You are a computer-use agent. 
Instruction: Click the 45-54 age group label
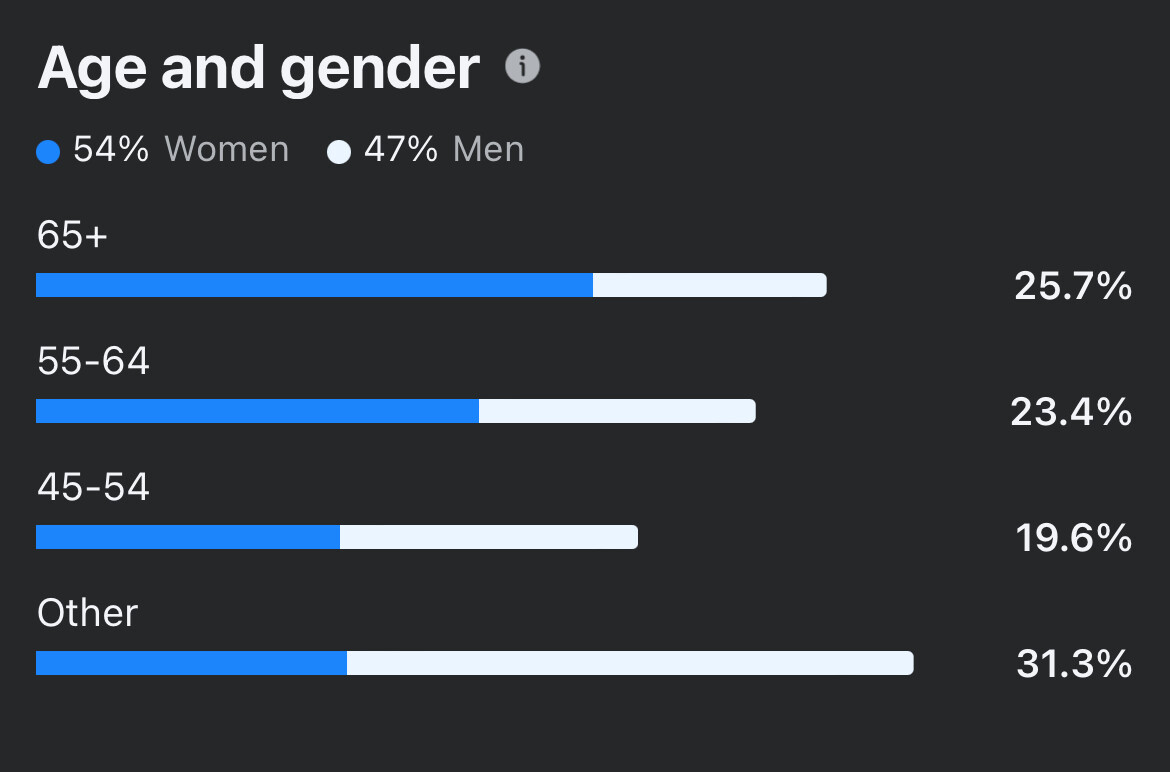pyautogui.click(x=93, y=487)
